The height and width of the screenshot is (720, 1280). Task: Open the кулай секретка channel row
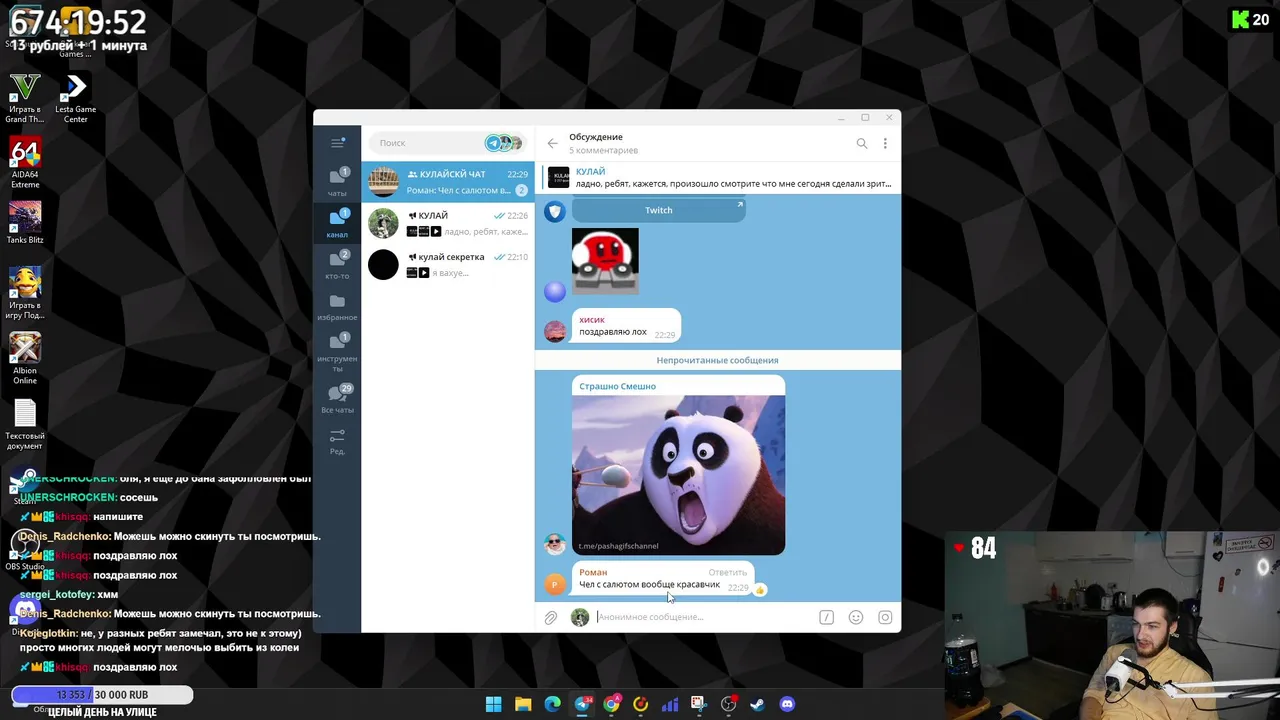point(448,264)
